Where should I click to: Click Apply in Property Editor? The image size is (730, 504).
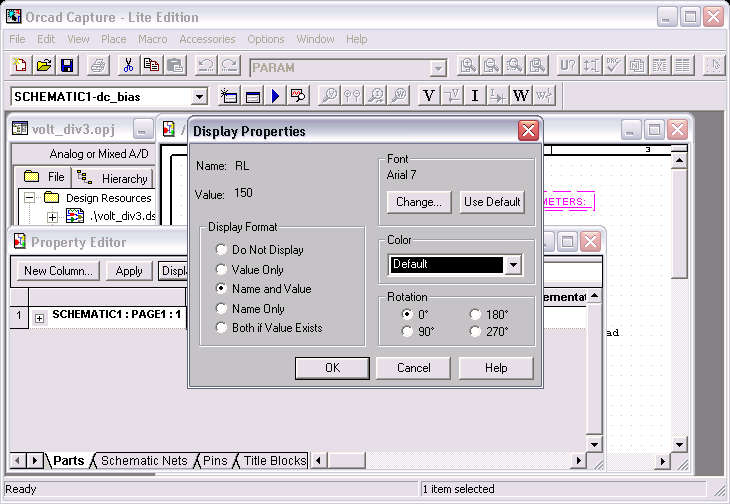[x=129, y=271]
